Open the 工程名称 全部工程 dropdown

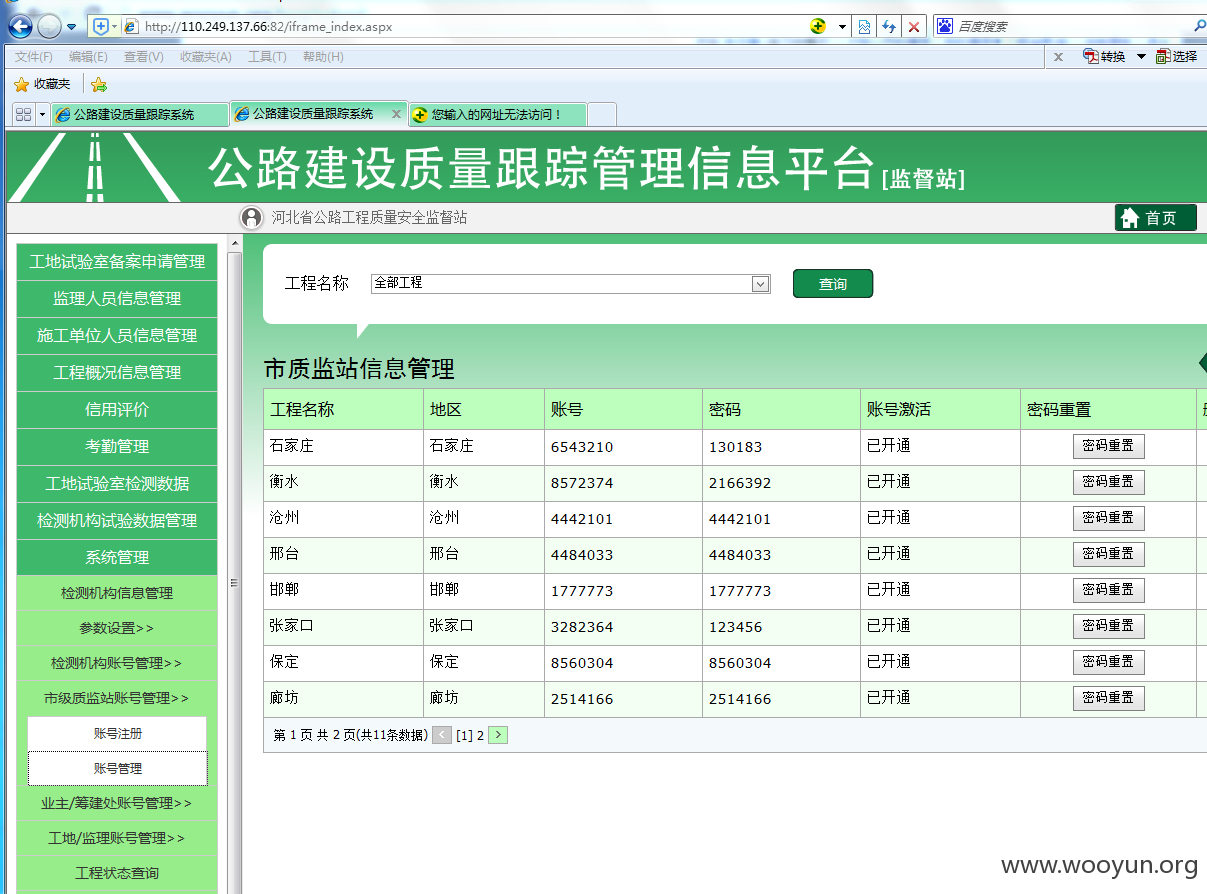tap(570, 284)
